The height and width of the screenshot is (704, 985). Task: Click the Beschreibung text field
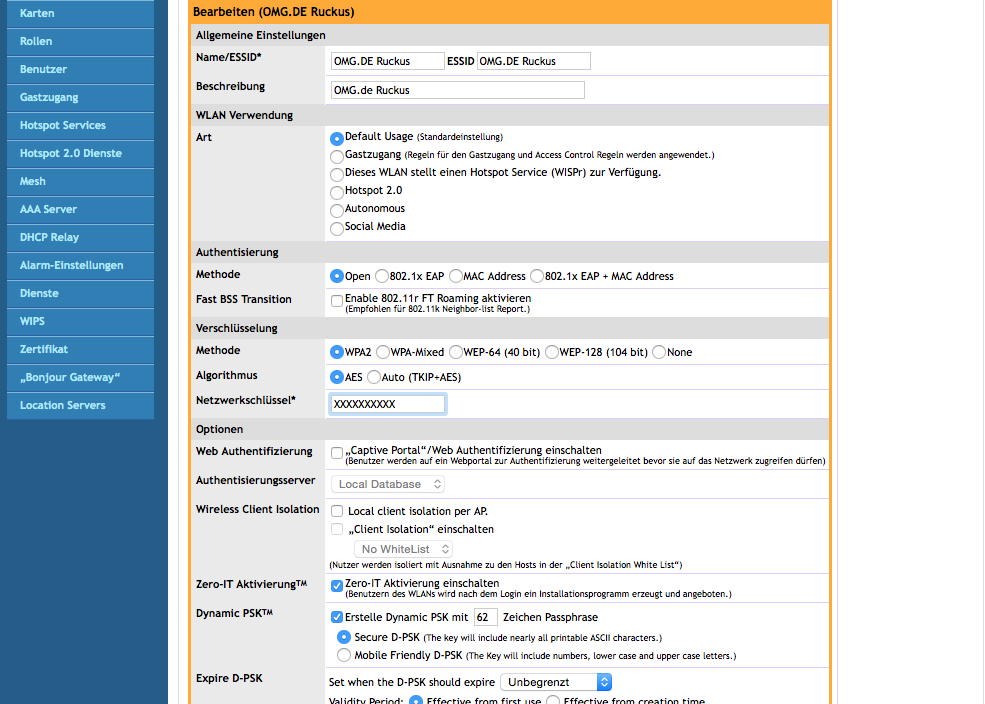point(457,90)
